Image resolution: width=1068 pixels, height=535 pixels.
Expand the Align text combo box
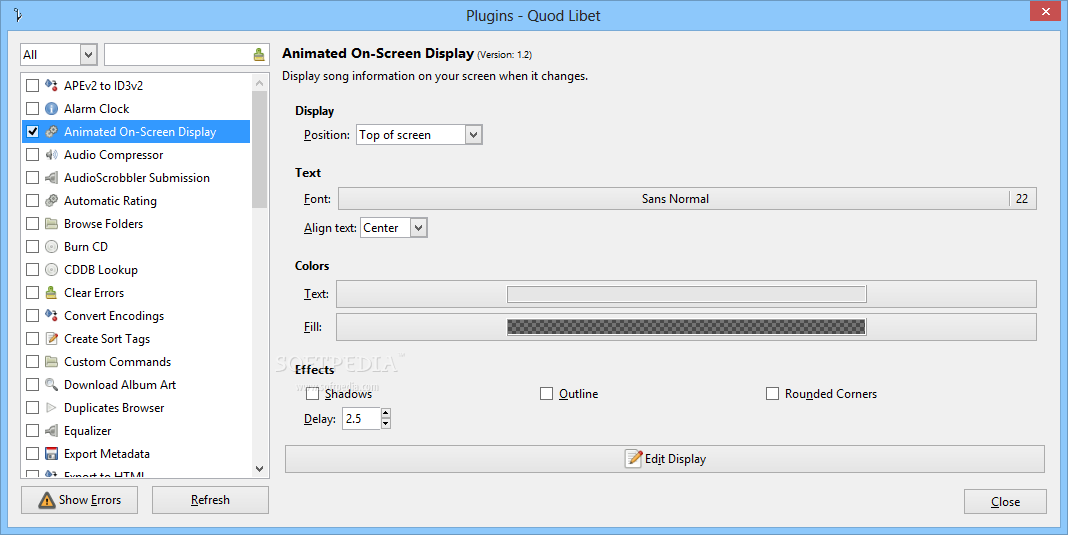(394, 228)
